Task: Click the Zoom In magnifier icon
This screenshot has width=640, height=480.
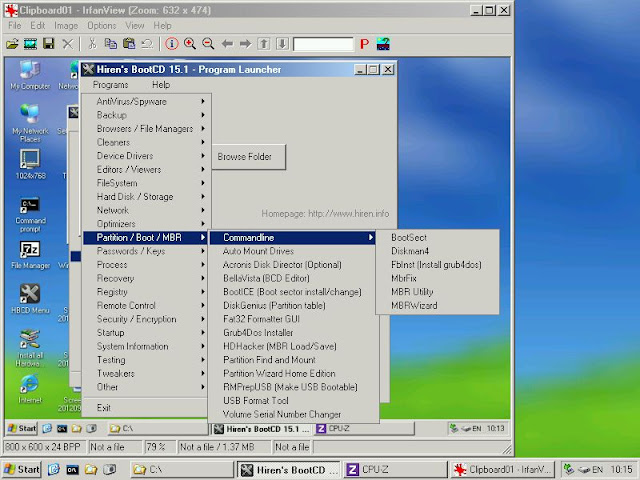Action: [190, 44]
